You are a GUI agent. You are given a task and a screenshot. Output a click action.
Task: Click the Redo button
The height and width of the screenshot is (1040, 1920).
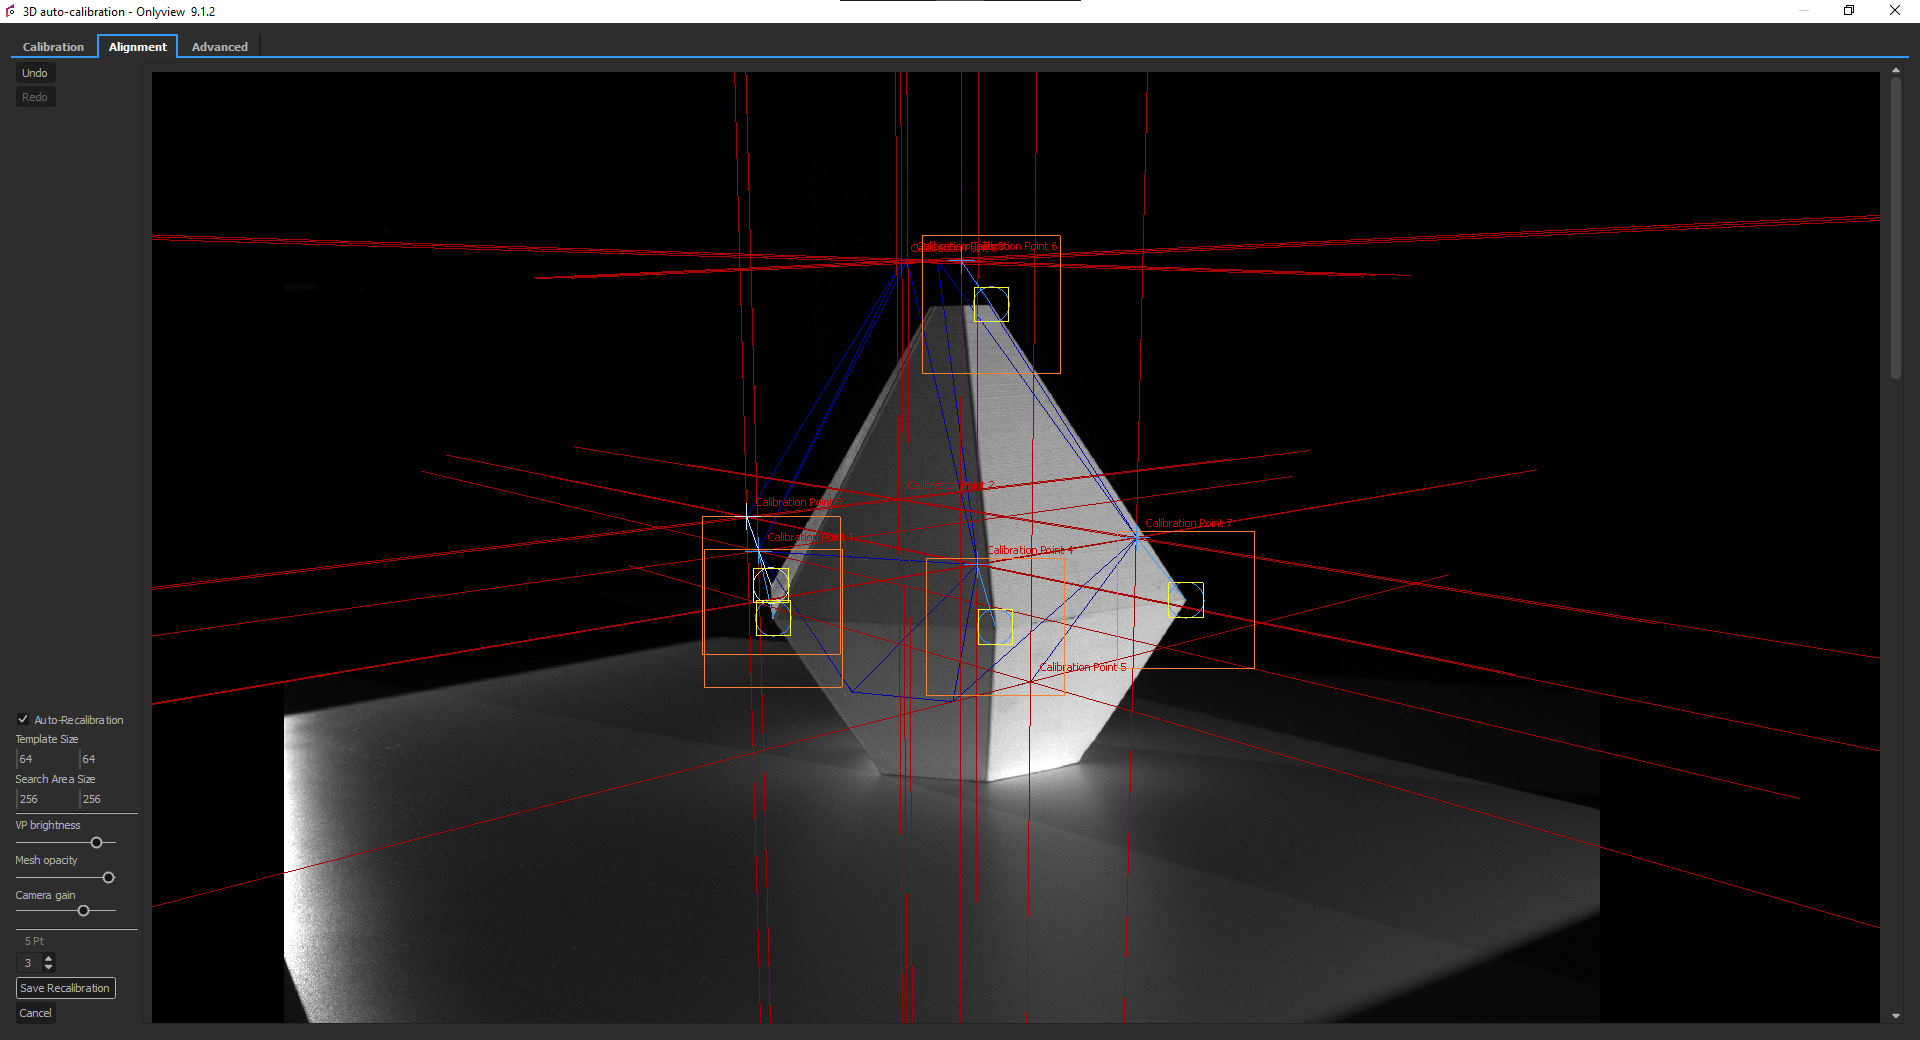click(x=35, y=97)
